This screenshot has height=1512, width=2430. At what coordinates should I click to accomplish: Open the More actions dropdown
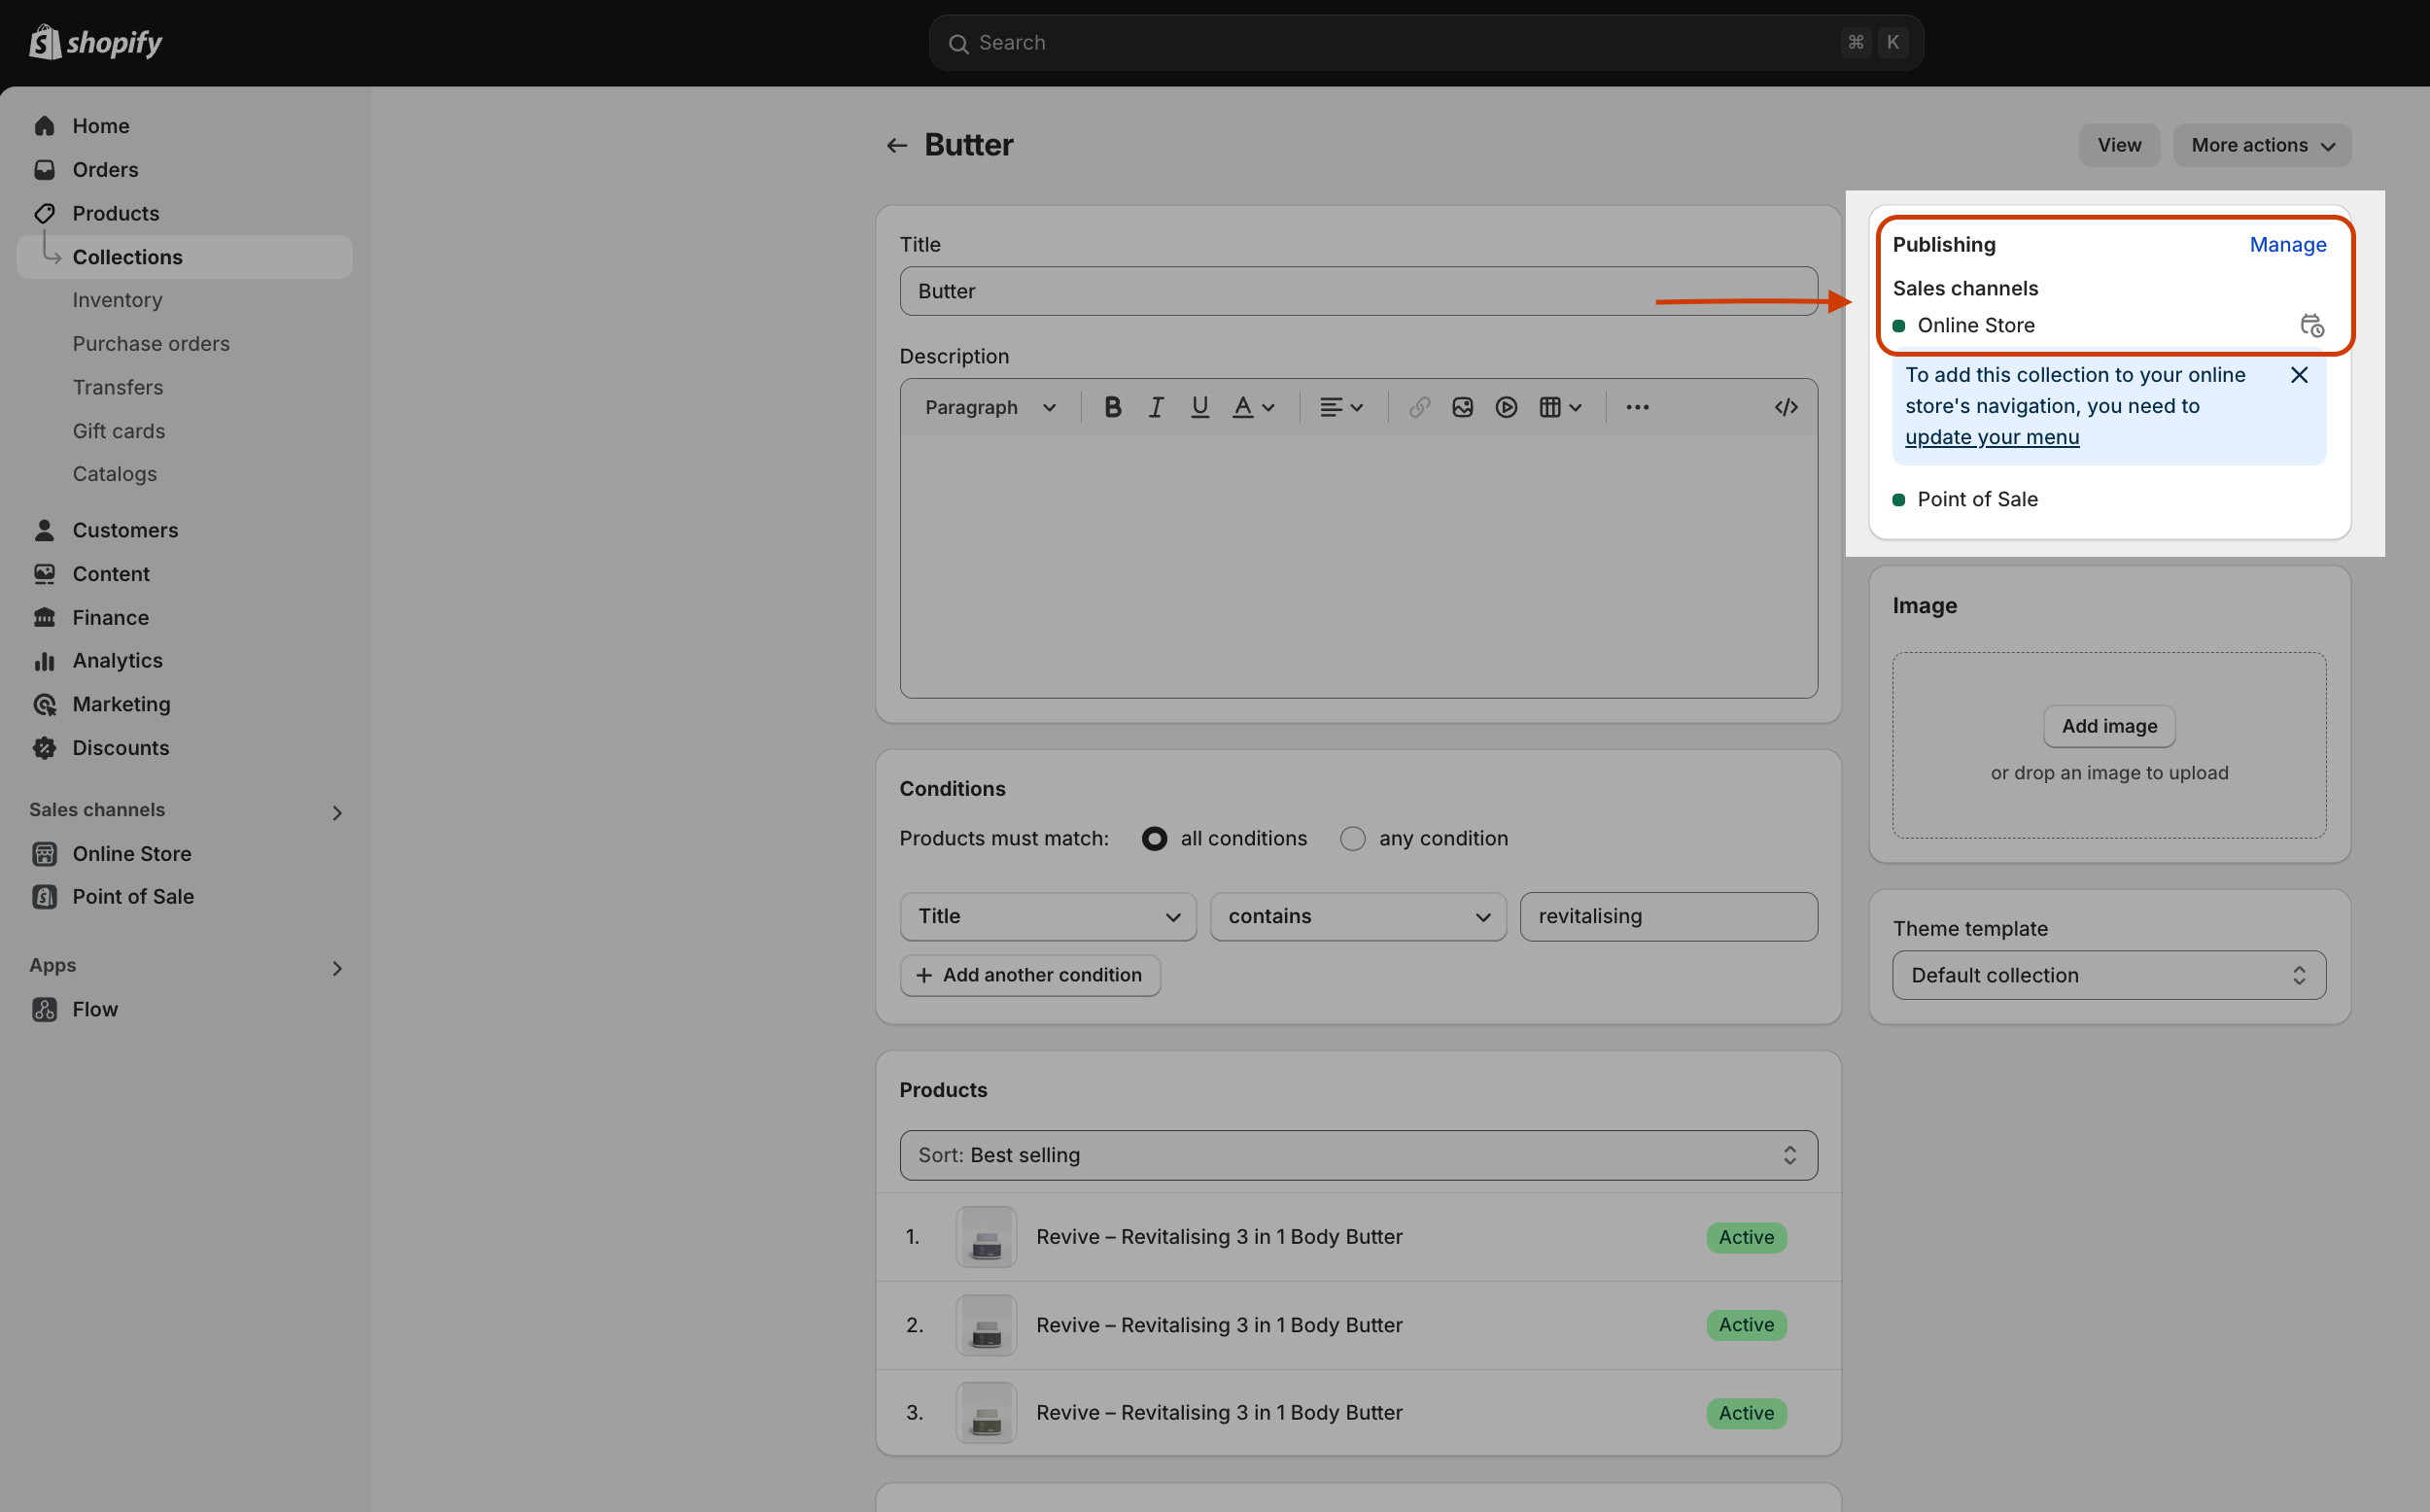click(2262, 146)
